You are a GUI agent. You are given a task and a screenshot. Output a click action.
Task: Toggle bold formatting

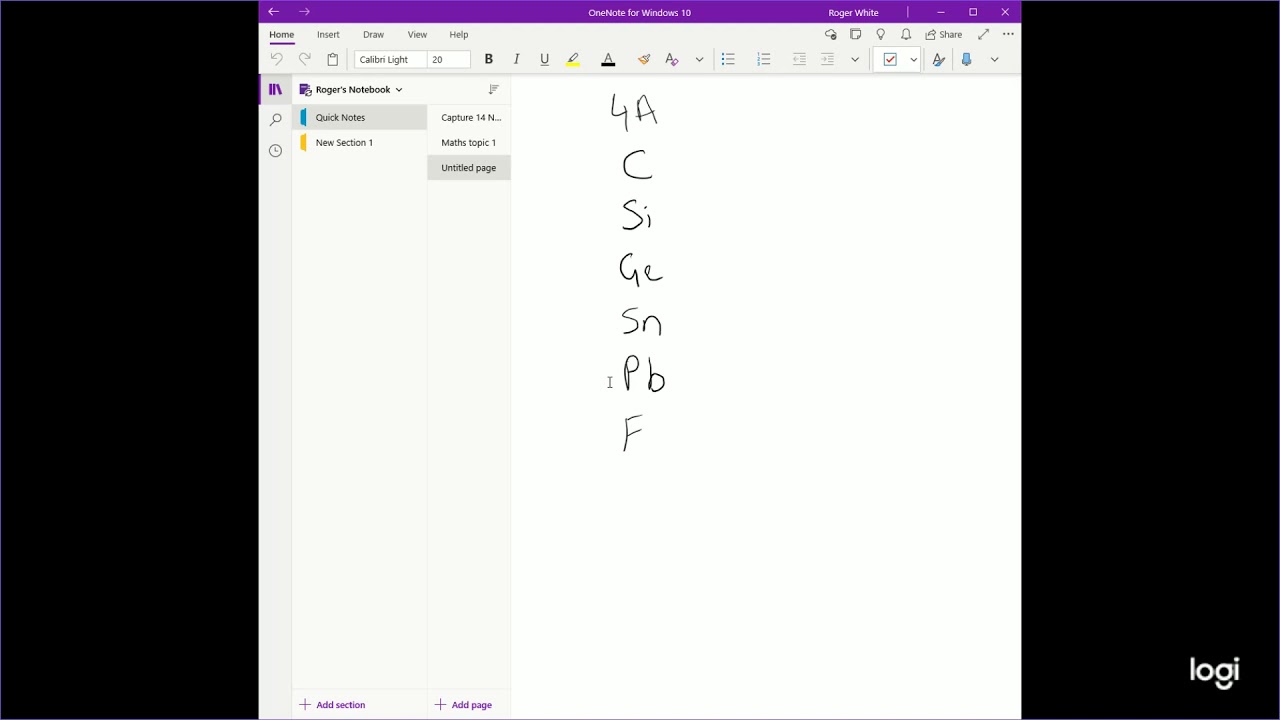pyautogui.click(x=489, y=60)
